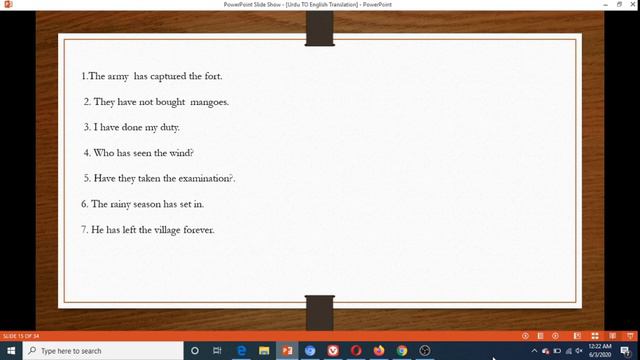Viewport: 640px width, 360px height.
Task: Open OBS Studio from the taskbar
Action: click(425, 351)
